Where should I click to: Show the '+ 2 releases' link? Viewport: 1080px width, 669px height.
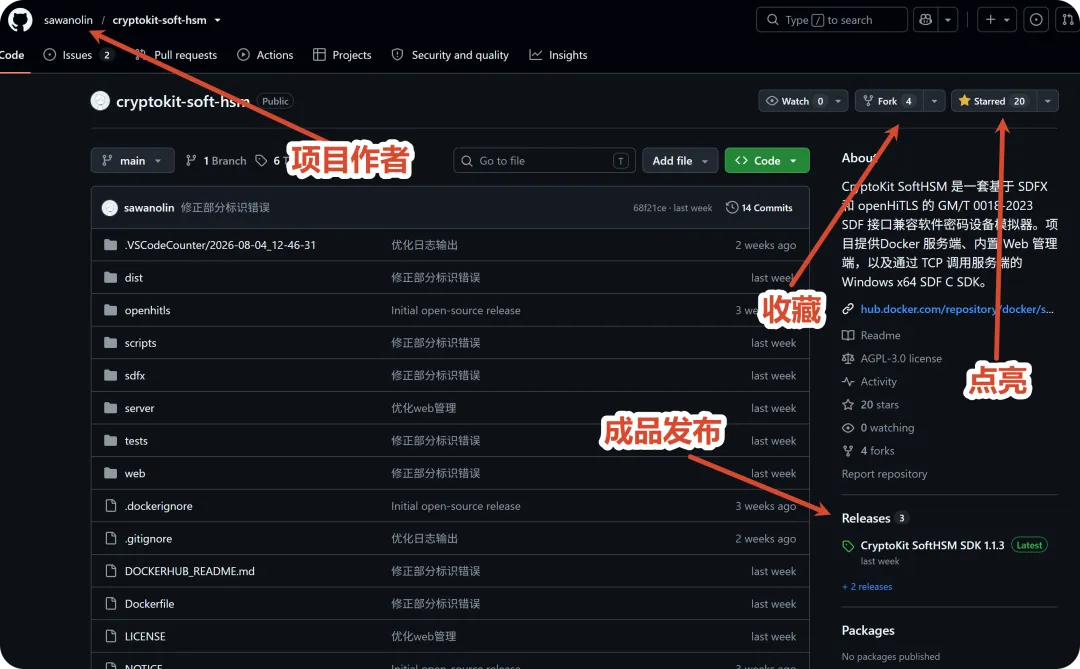click(x=867, y=587)
